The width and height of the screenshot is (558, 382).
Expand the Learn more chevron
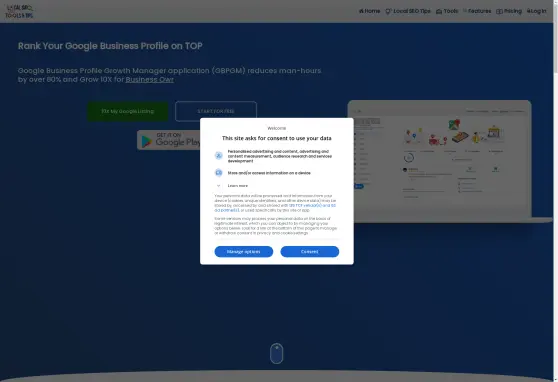point(219,185)
